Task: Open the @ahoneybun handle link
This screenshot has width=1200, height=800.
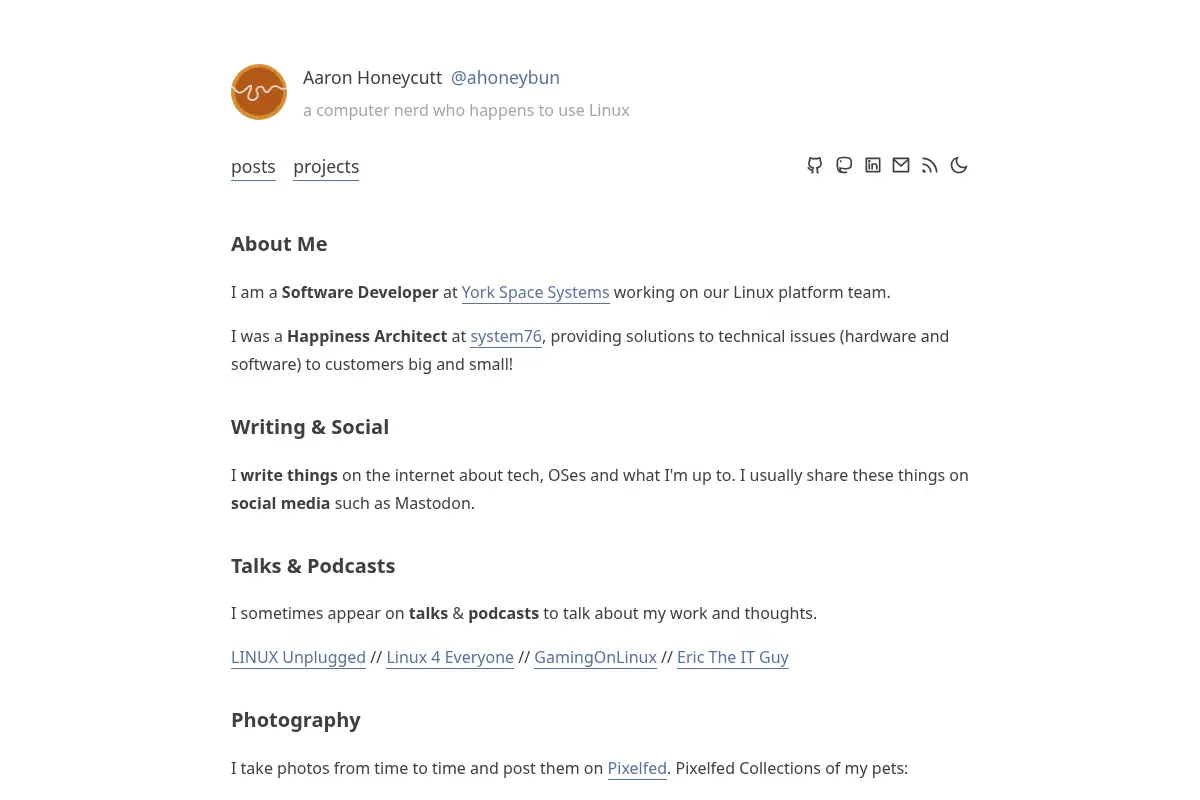Action: coord(505,78)
